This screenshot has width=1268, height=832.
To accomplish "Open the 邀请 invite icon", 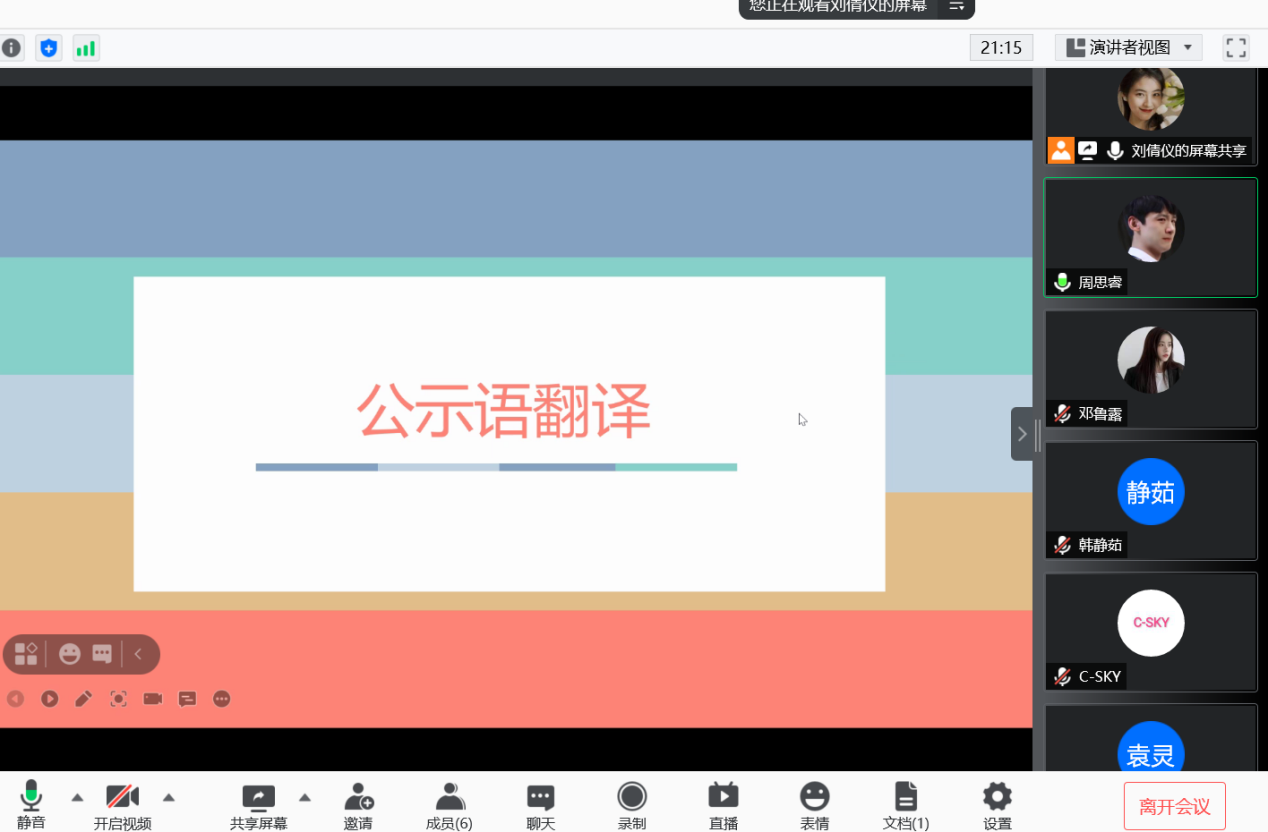I will [x=358, y=805].
